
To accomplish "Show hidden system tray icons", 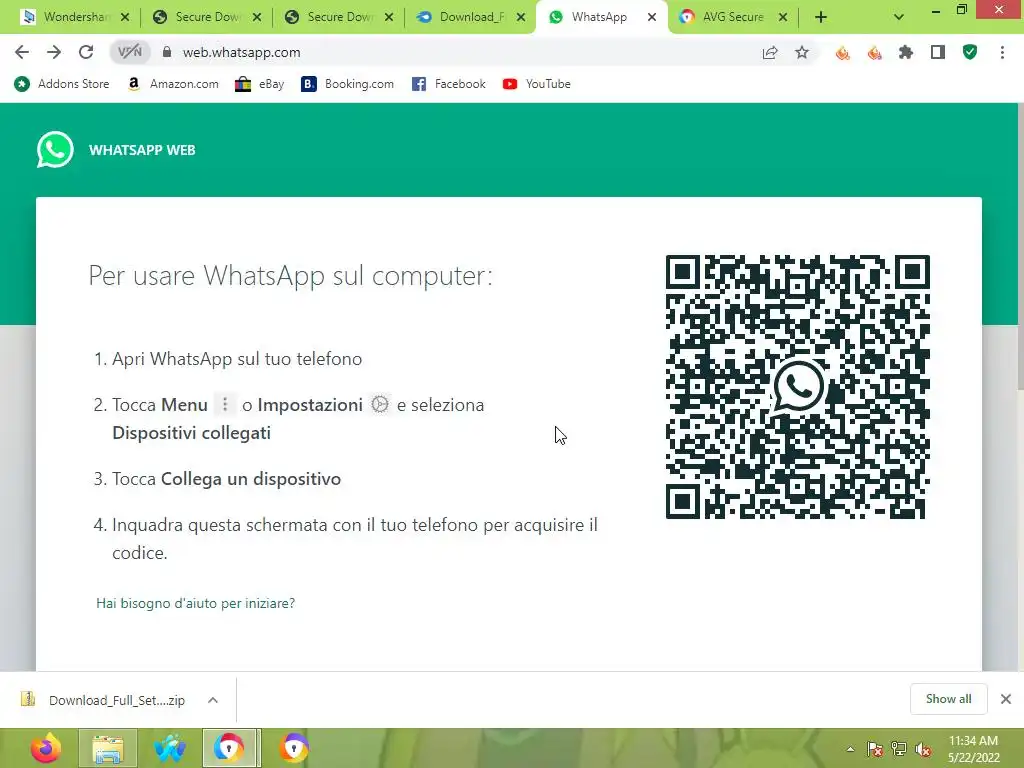I will (x=850, y=749).
